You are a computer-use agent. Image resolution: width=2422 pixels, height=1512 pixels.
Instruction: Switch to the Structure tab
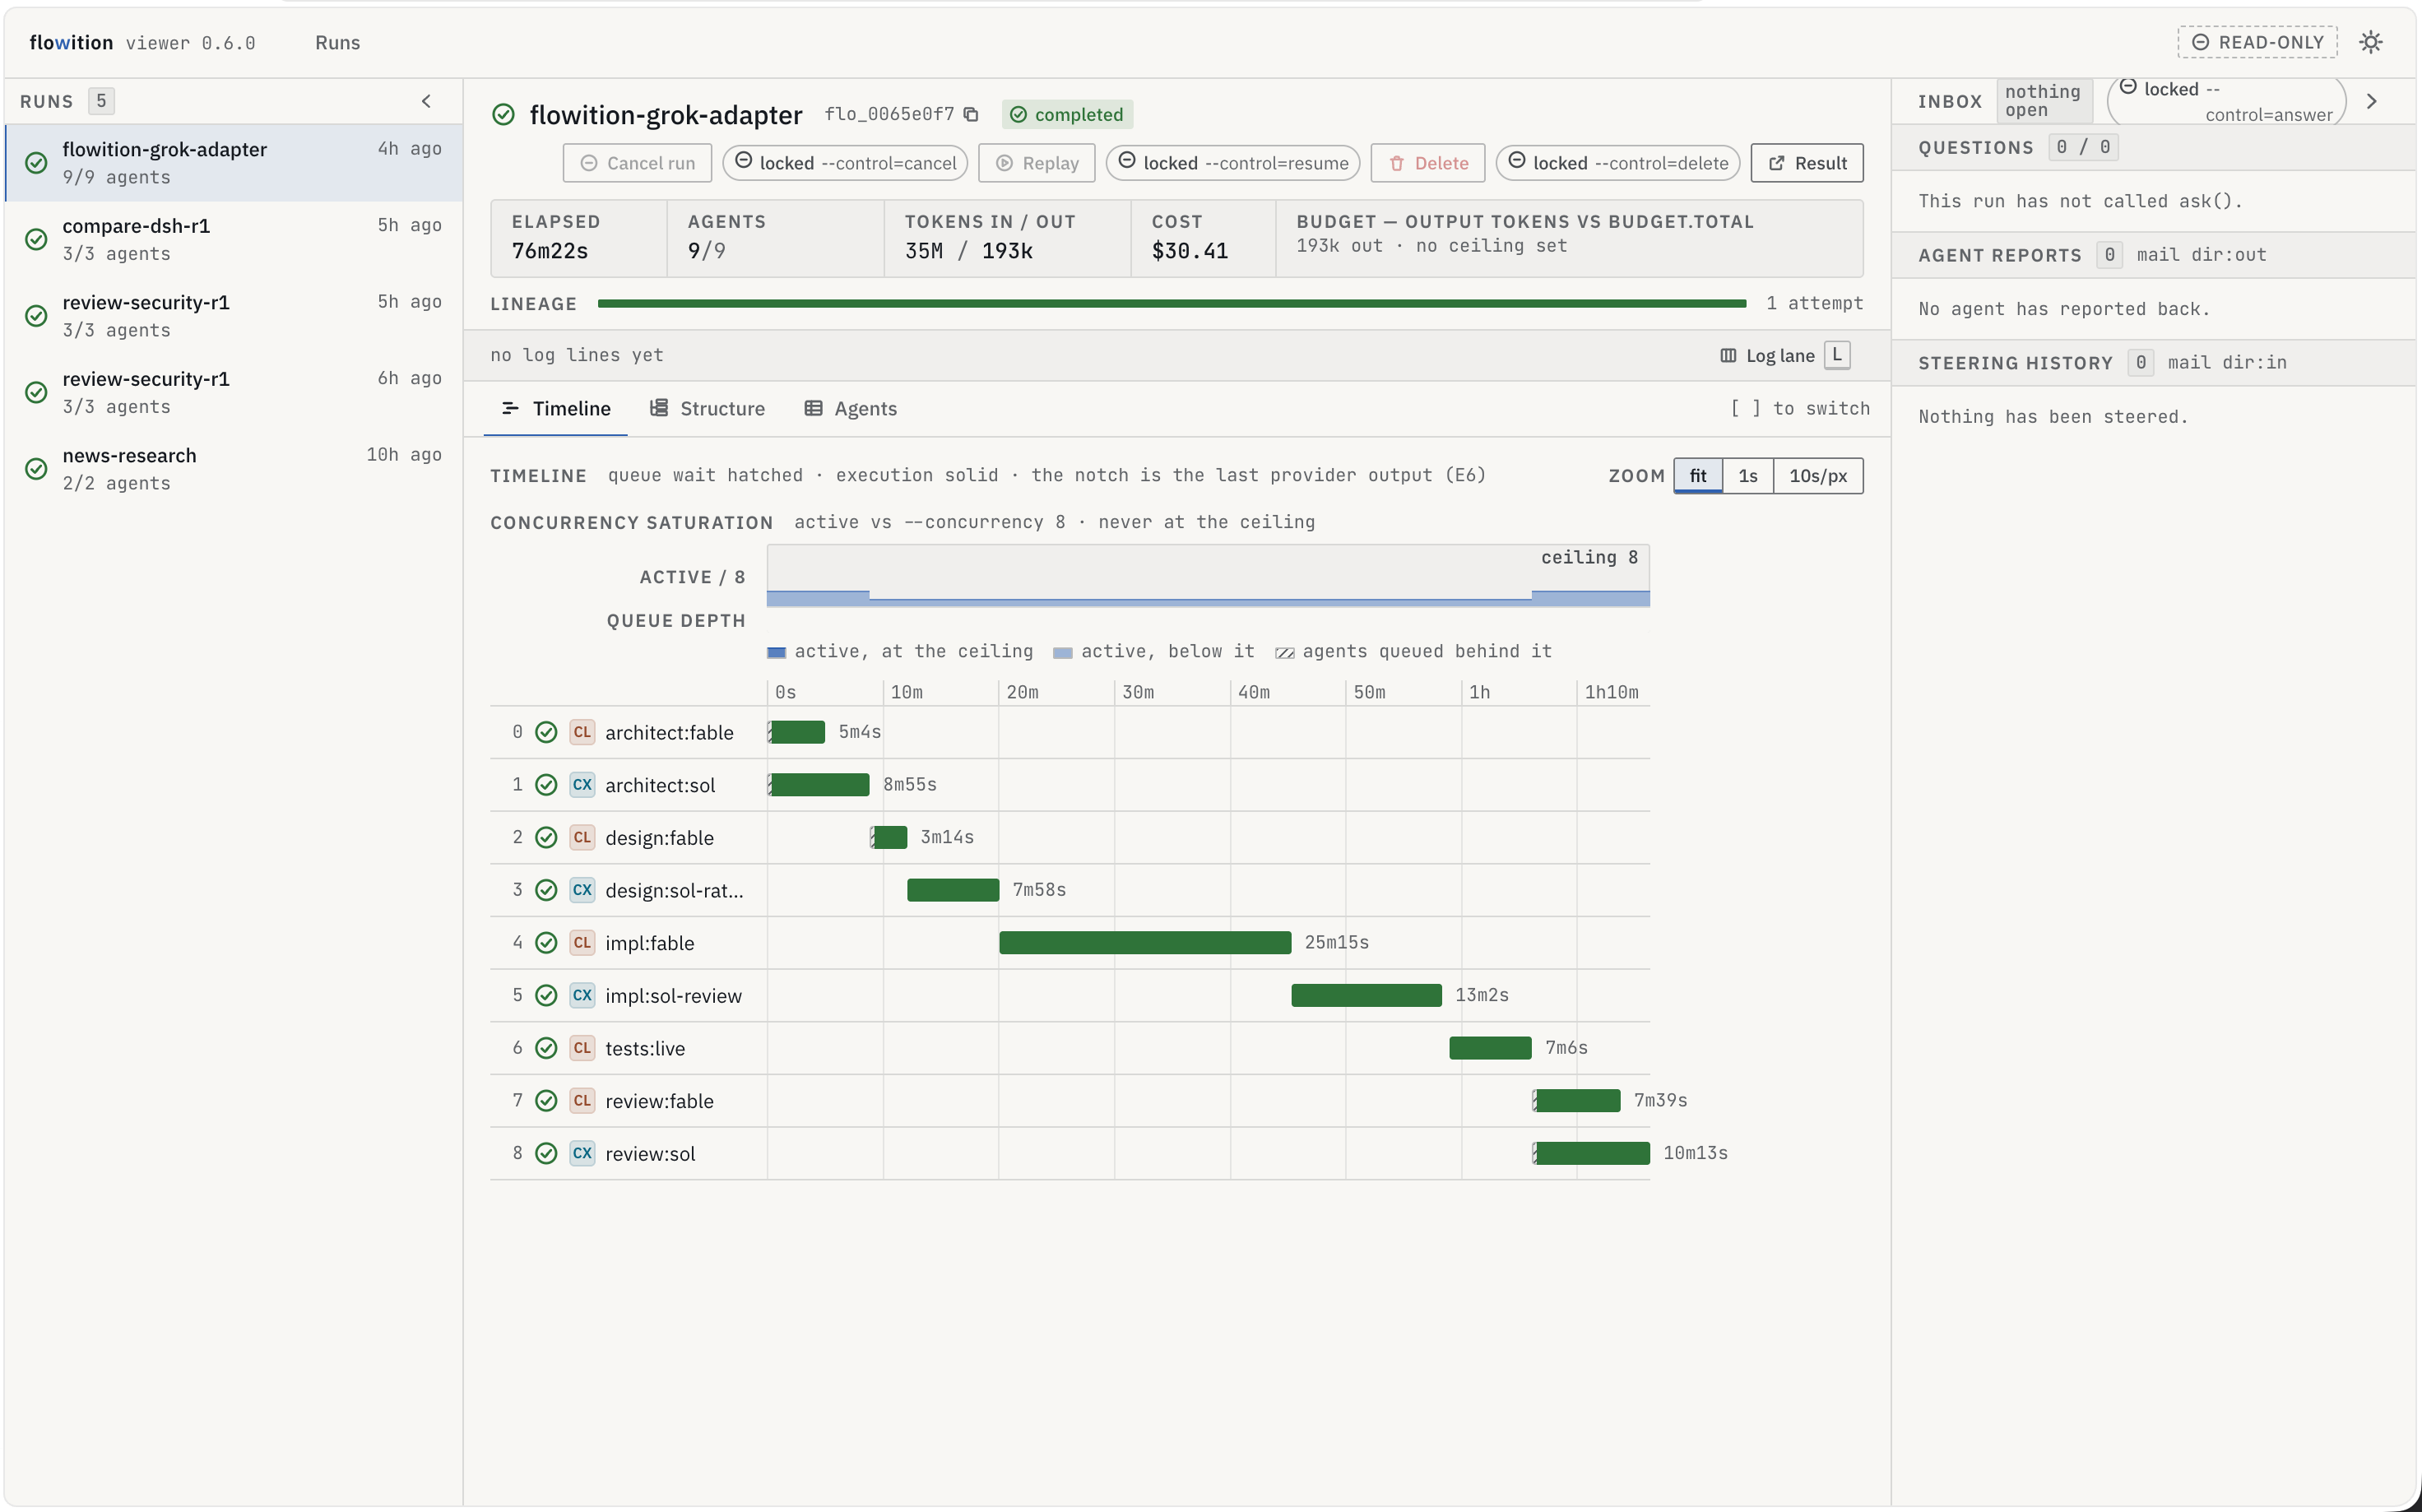click(707, 408)
